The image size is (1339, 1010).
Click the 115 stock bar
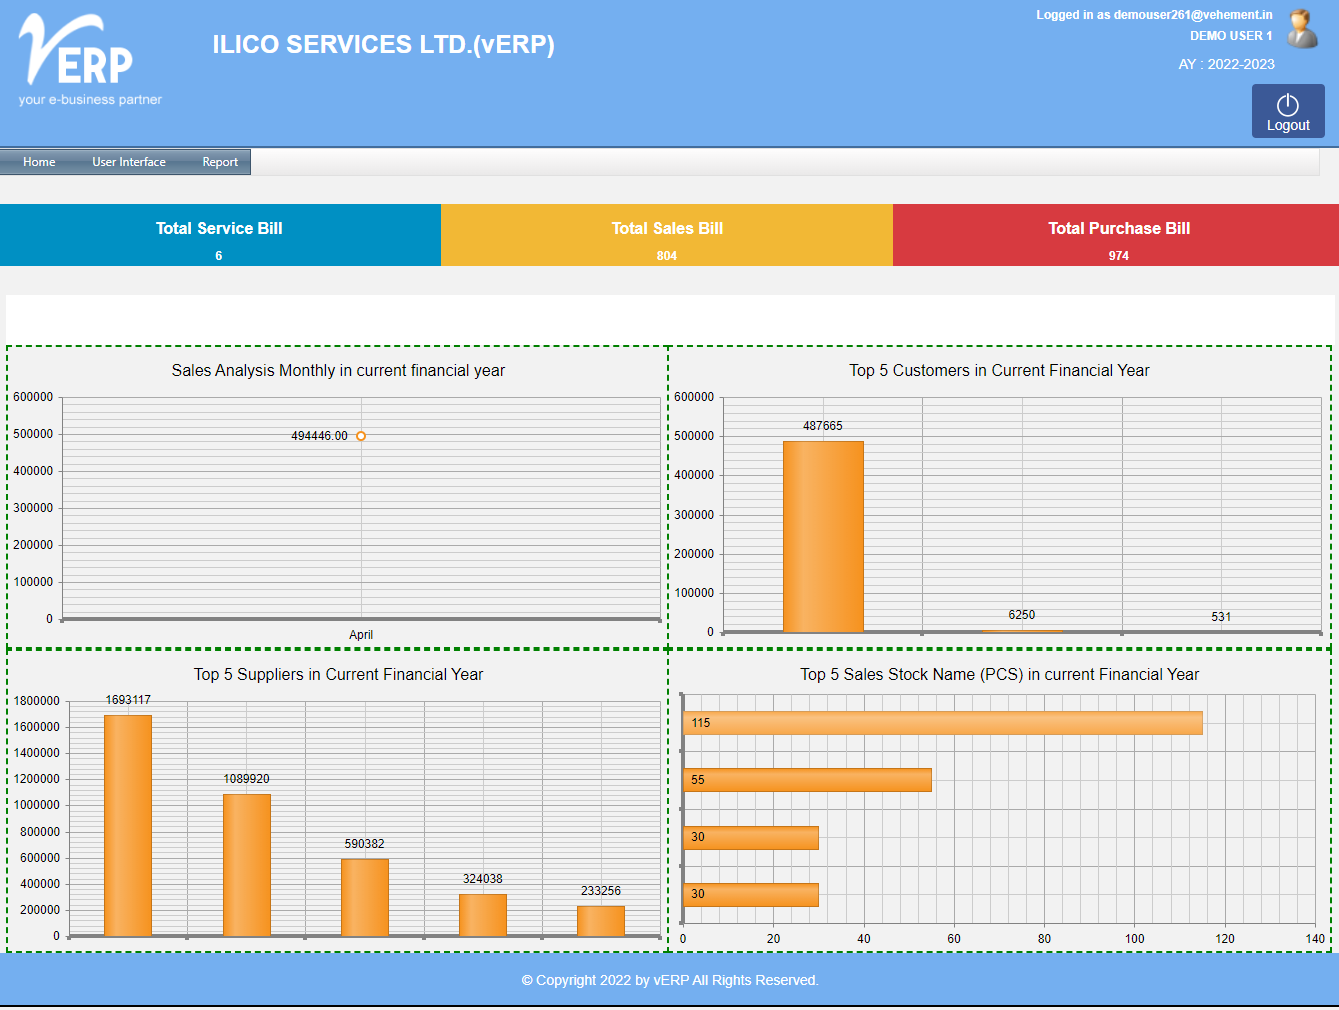coord(943,723)
